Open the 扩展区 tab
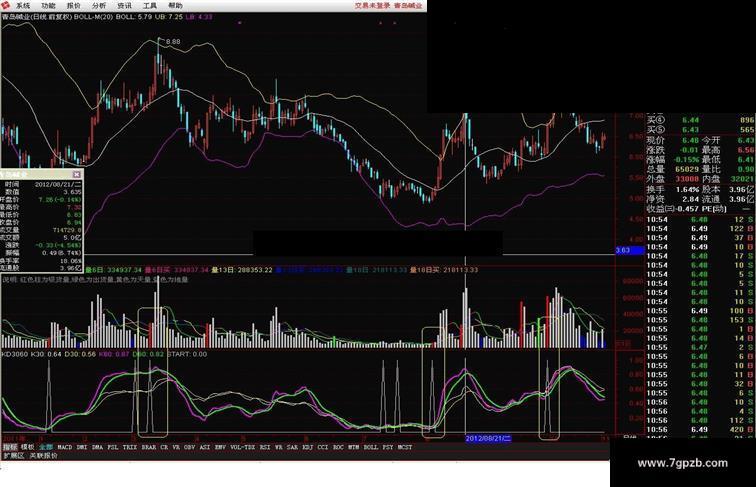This screenshot has width=756, height=487. [x=14, y=455]
